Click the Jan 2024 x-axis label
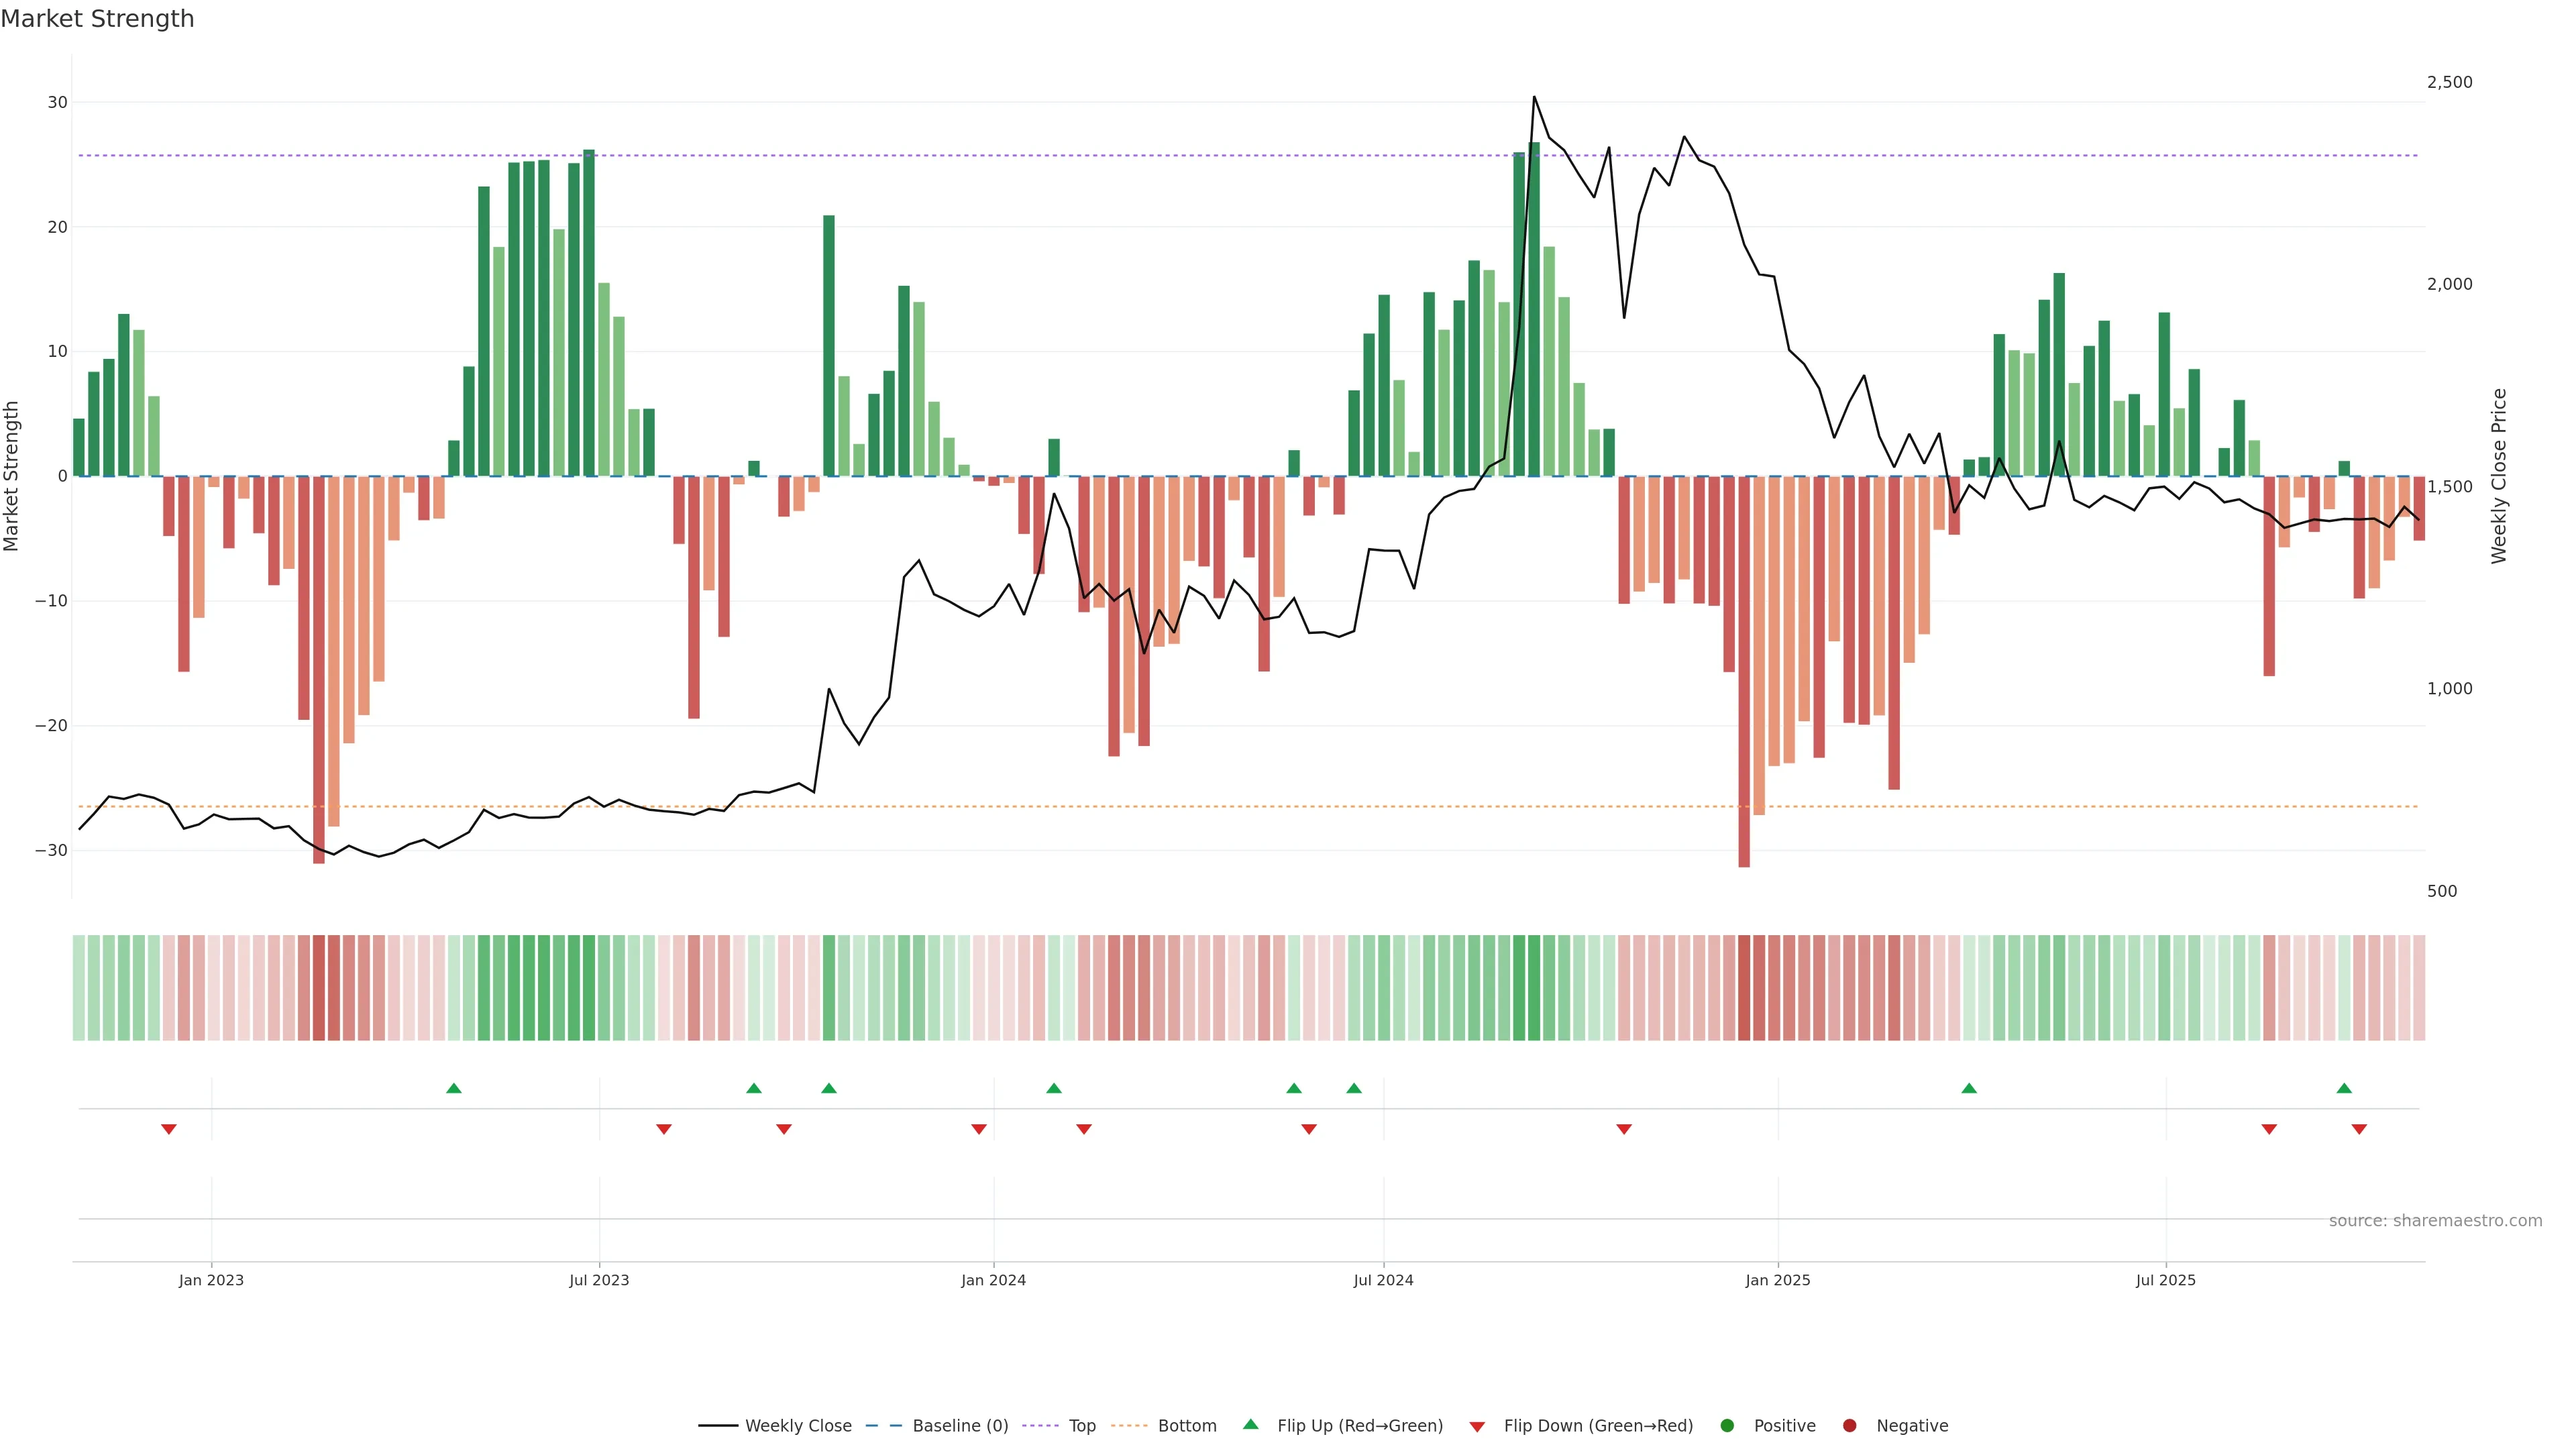Viewport: 2576px width, 1449px height. coord(993,1280)
